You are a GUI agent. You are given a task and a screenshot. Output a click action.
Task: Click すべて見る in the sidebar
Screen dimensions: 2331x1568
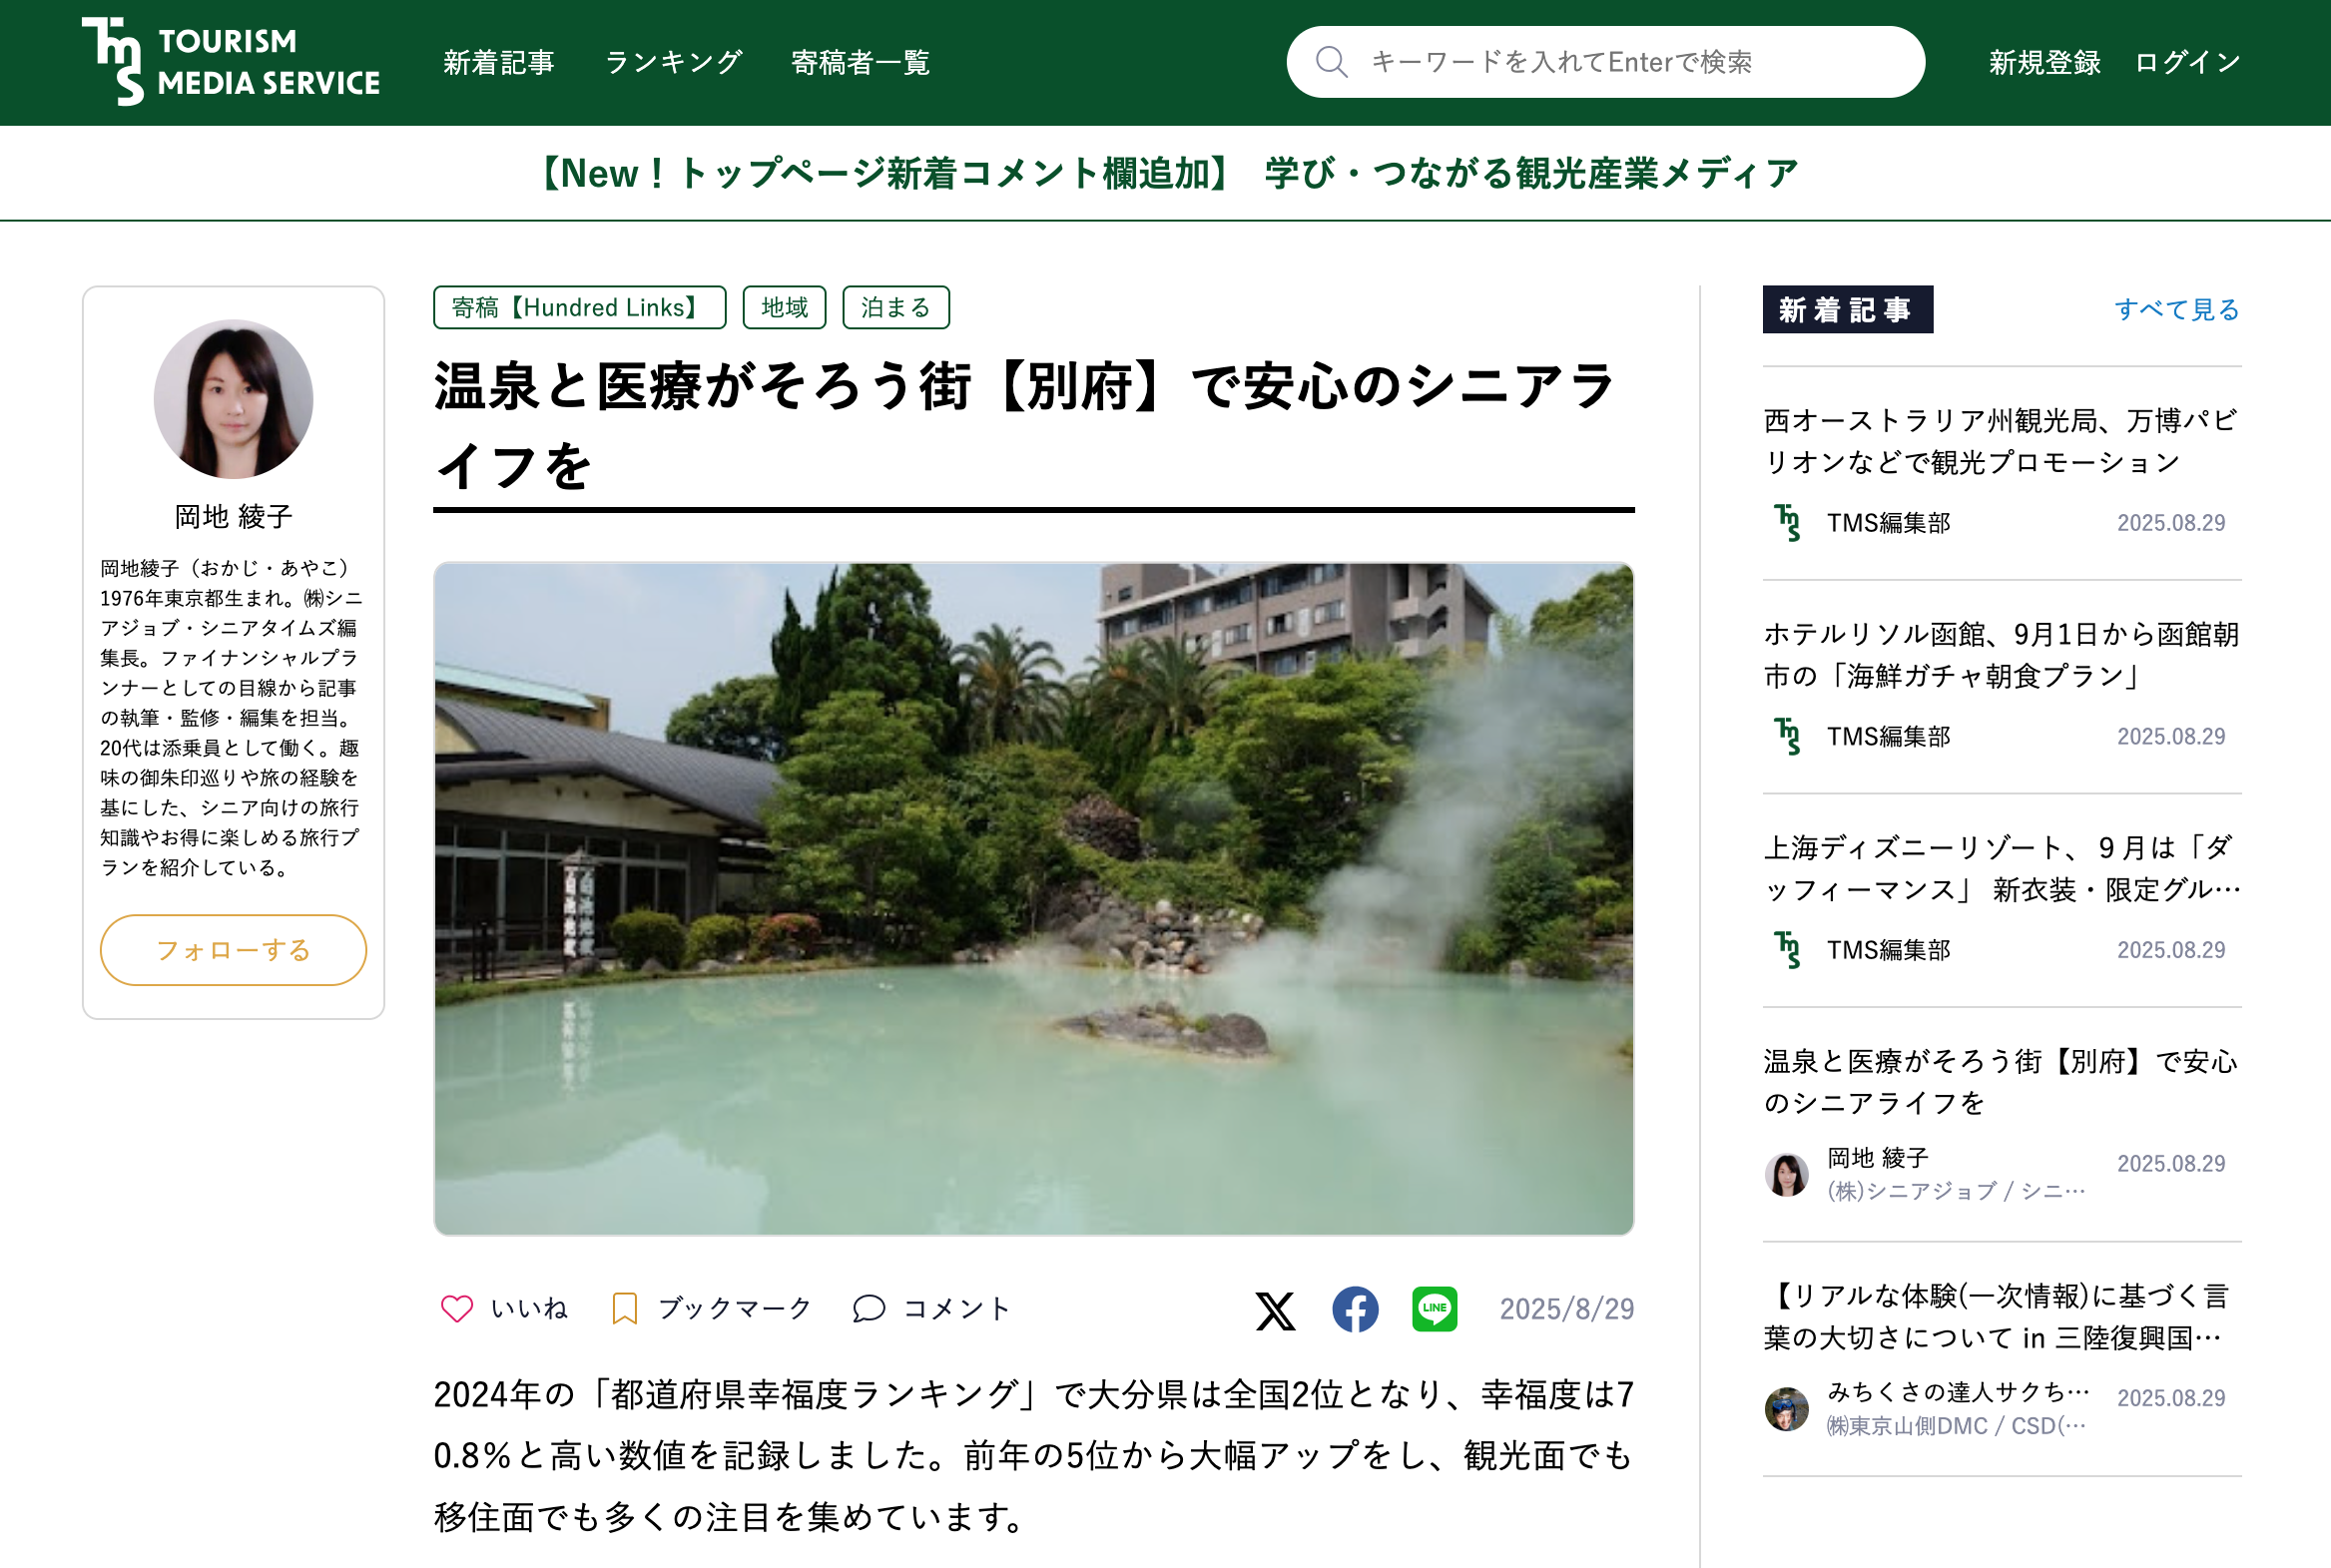(2177, 309)
